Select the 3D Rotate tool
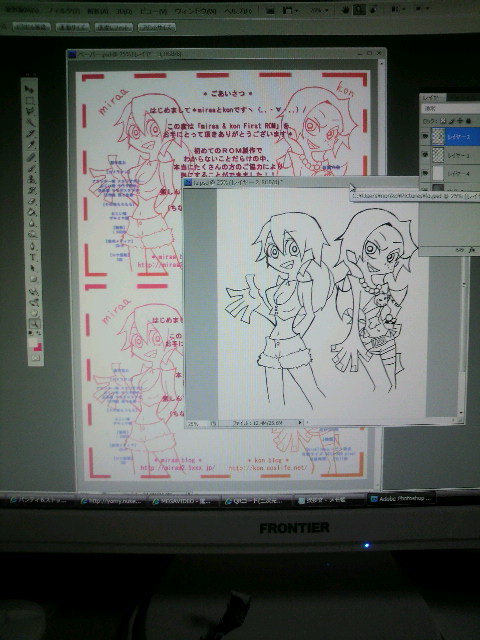Screen dimensions: 480x640 coord(33,292)
